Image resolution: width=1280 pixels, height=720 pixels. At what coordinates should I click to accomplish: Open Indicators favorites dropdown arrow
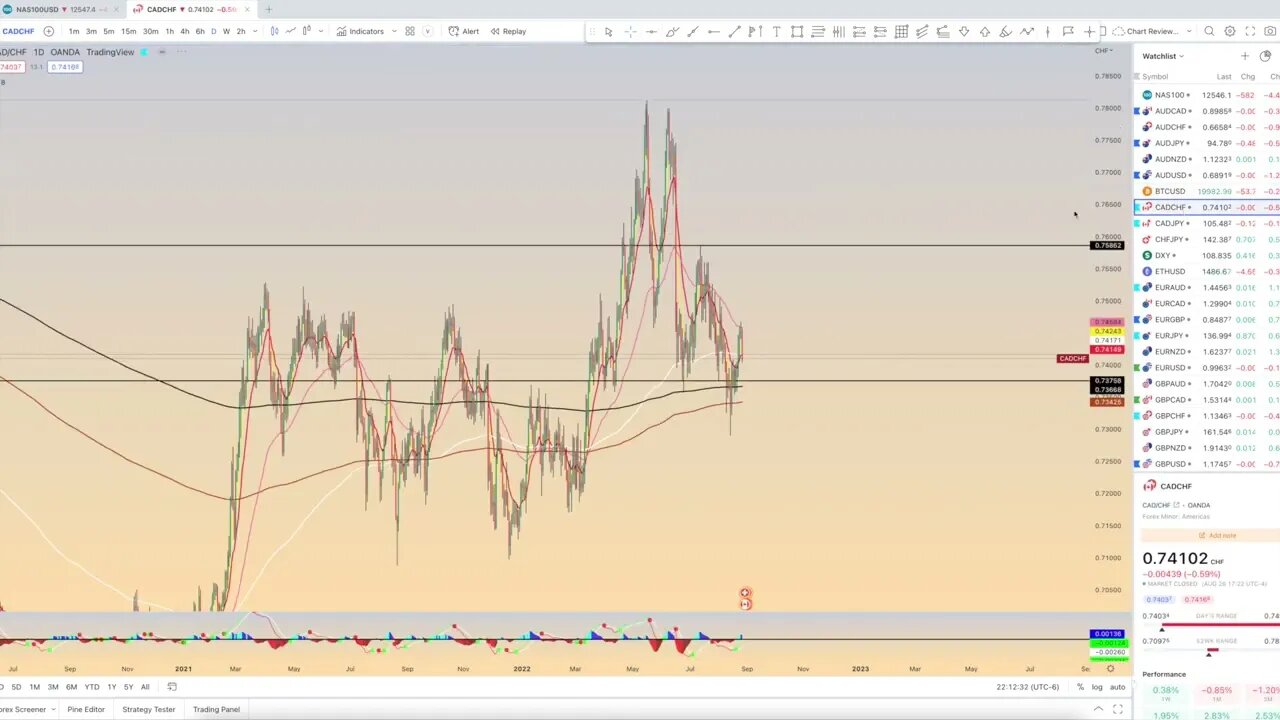point(394,31)
